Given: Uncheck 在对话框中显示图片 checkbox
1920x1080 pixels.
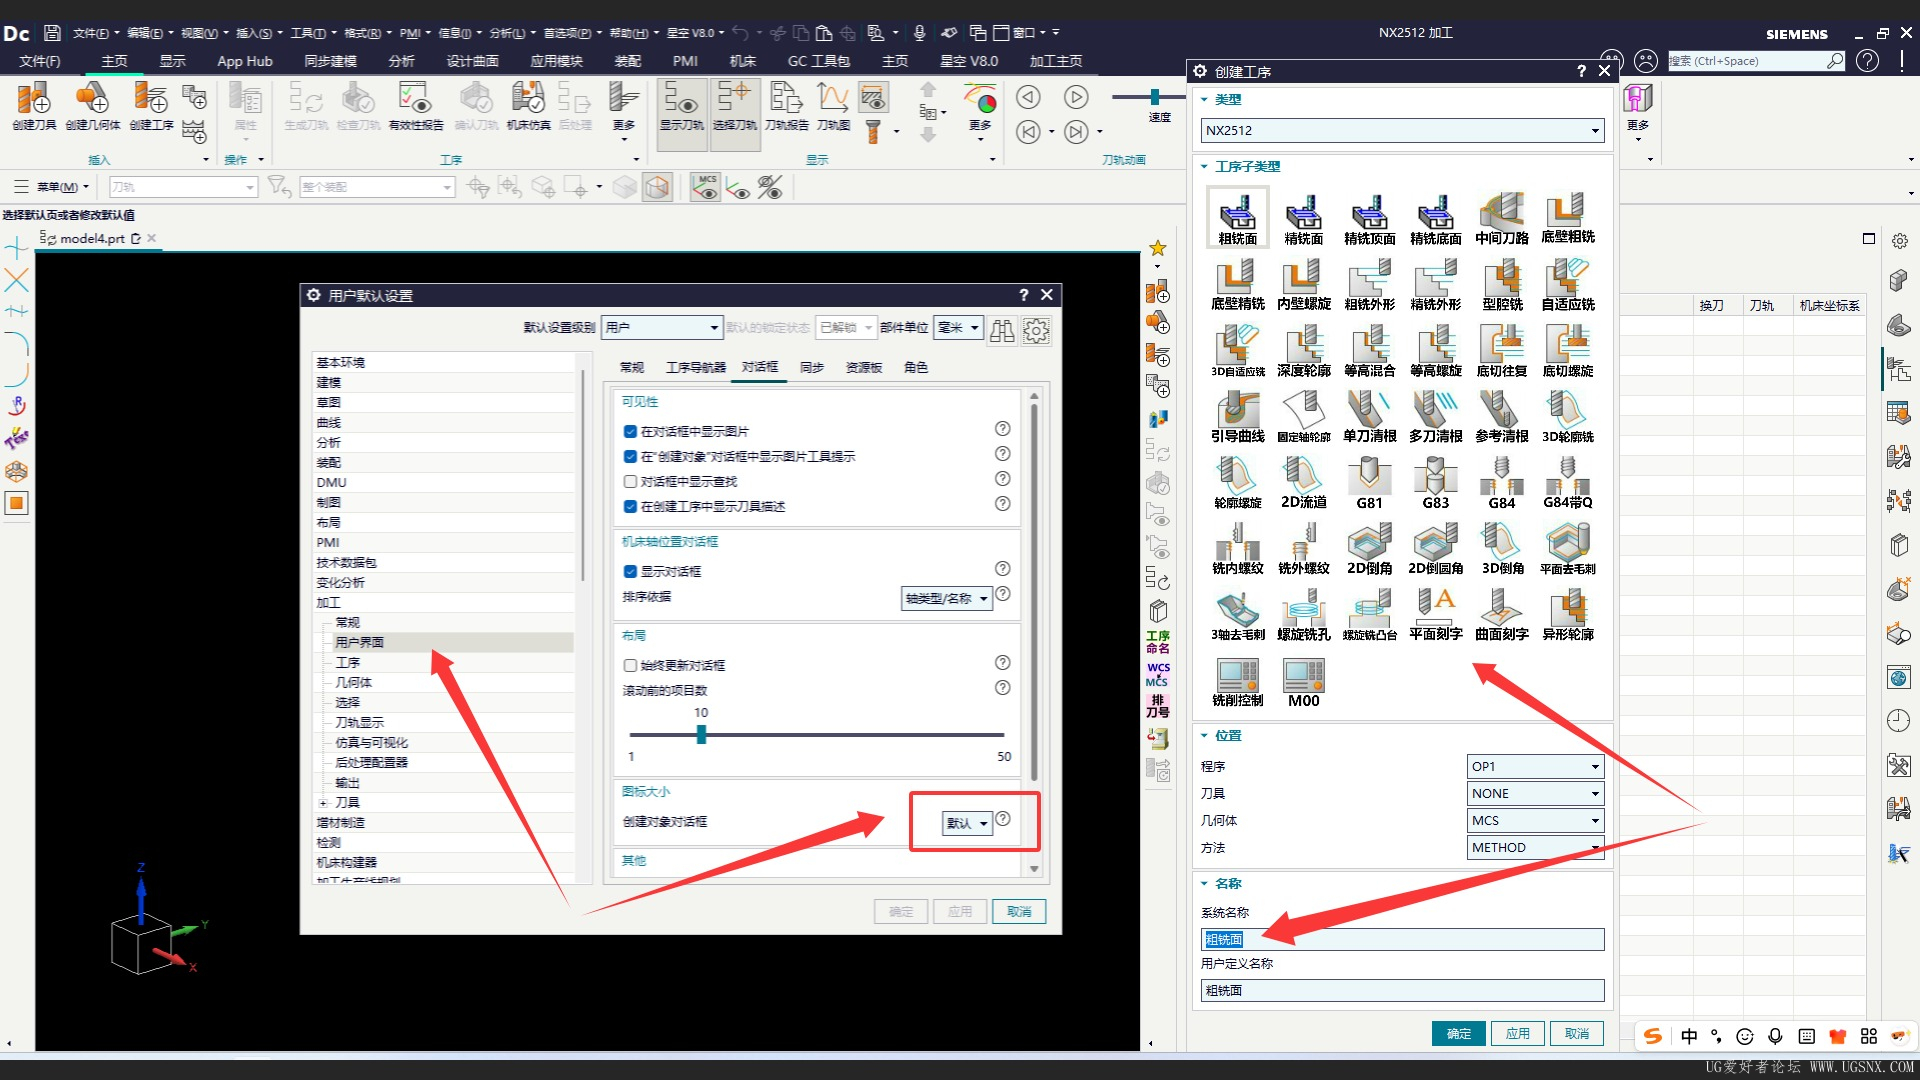Looking at the screenshot, I should click(630, 432).
